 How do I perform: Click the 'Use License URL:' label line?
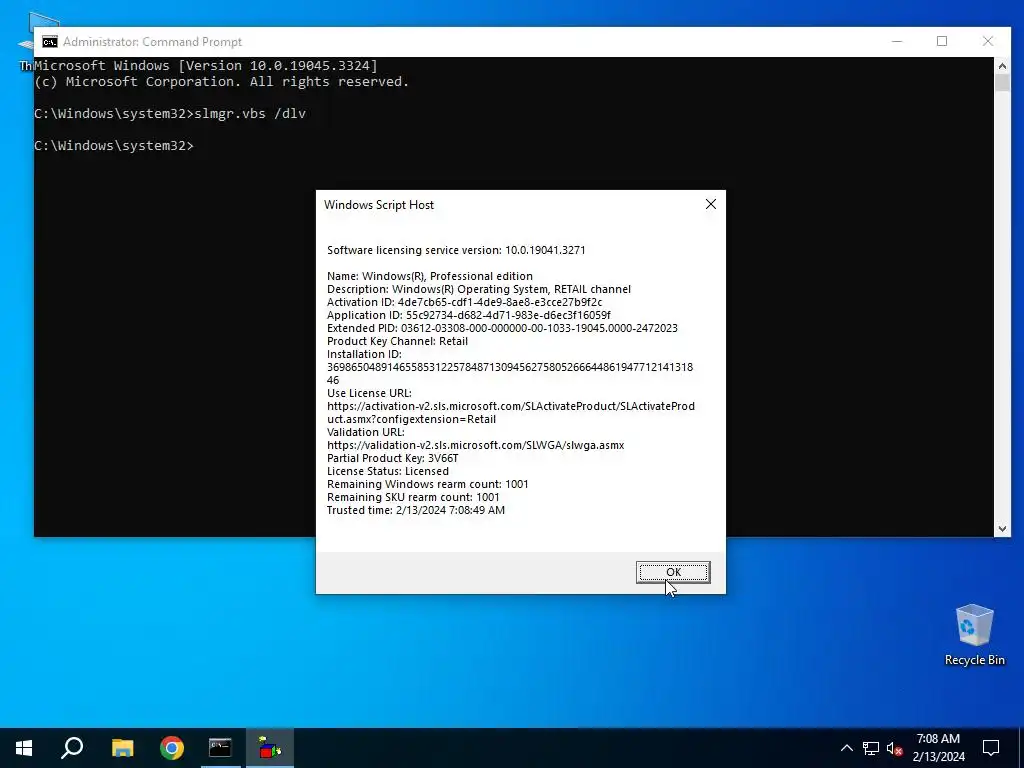coord(369,393)
